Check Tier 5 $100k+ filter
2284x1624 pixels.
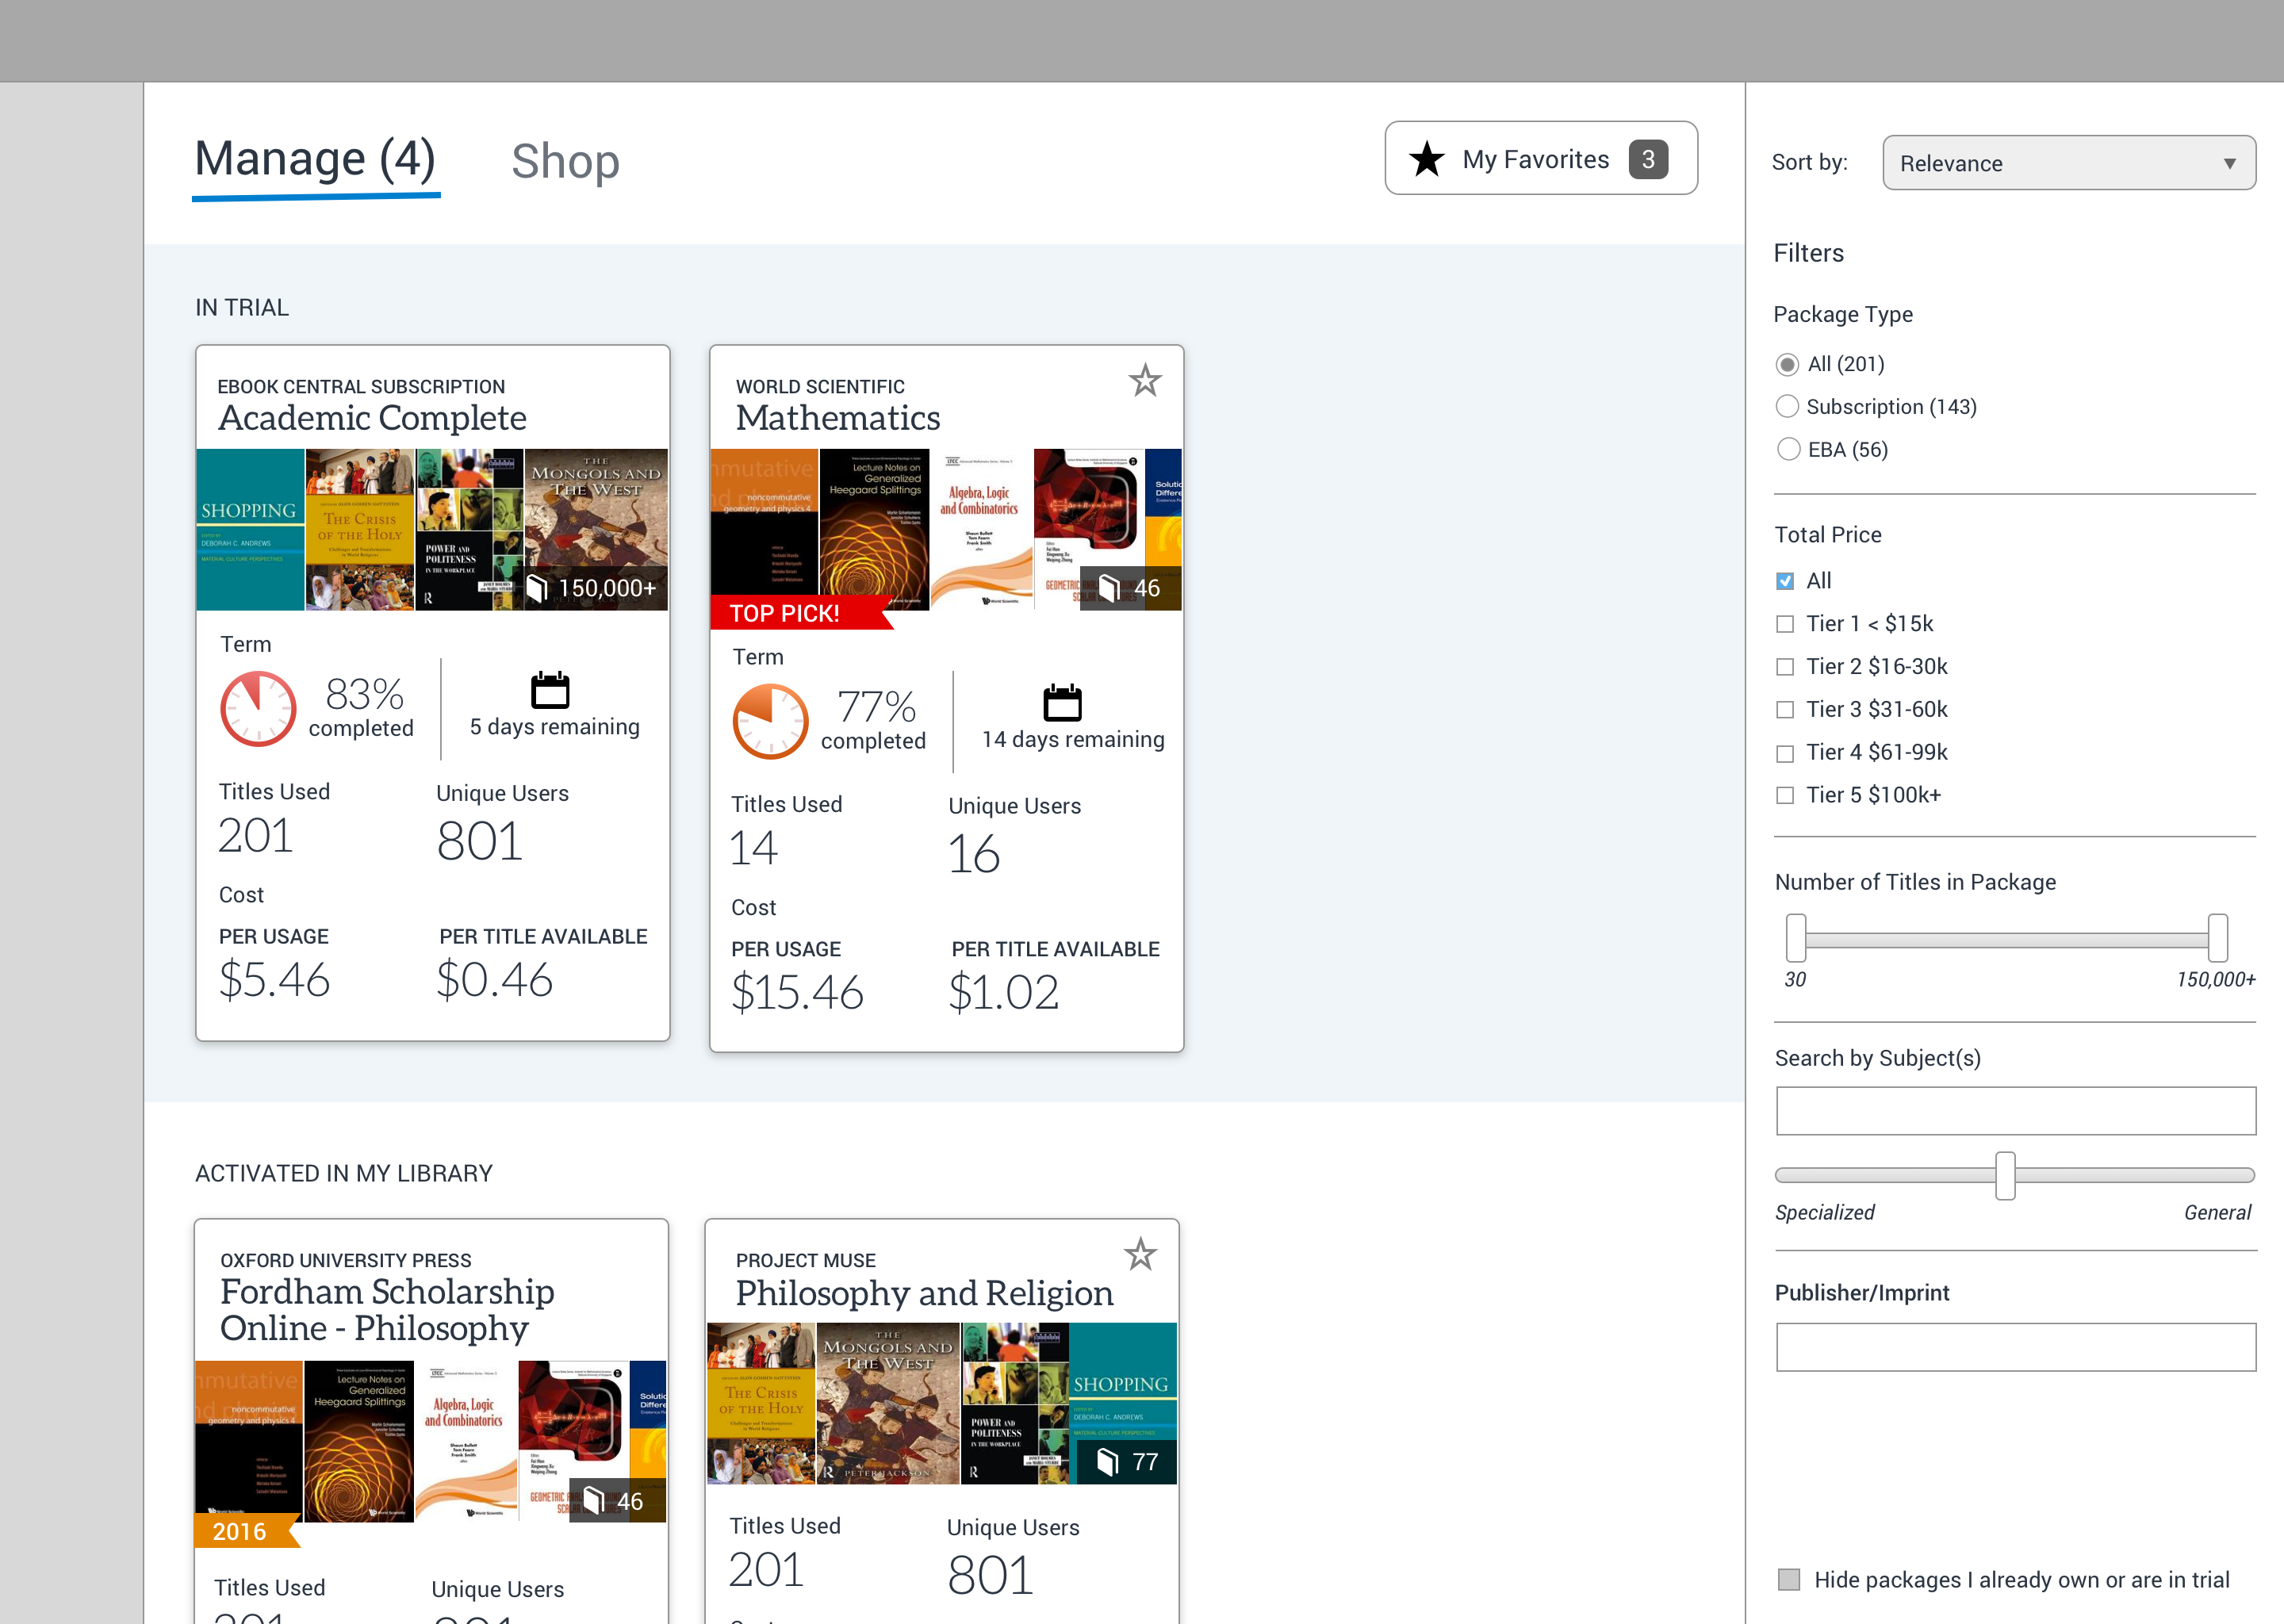pos(1785,796)
